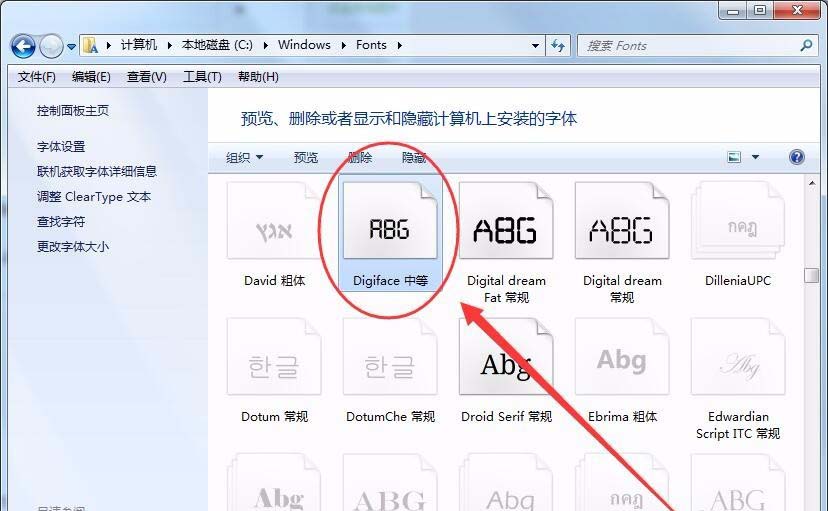Click the Digiface 中等 label text
Image resolution: width=828 pixels, height=511 pixels.
pos(390,281)
